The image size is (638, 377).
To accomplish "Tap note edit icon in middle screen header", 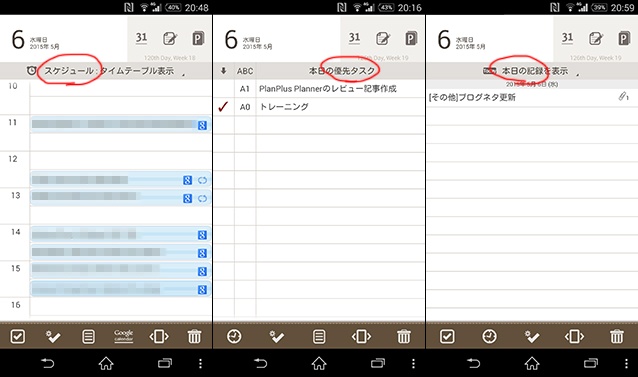I will click(382, 38).
